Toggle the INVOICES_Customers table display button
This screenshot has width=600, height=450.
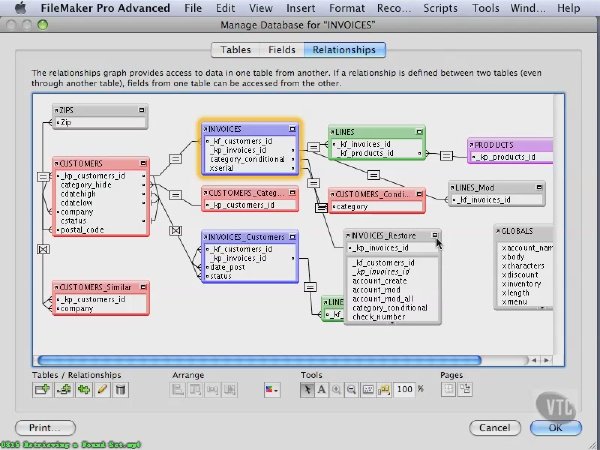pyautogui.click(x=292, y=237)
